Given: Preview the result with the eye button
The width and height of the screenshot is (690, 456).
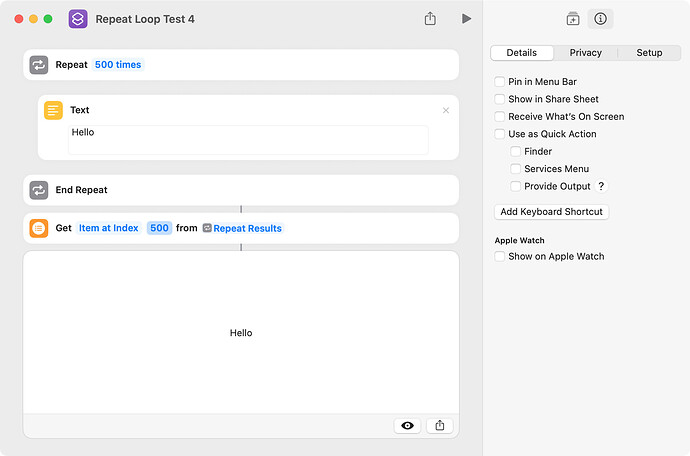Looking at the screenshot, I should [407, 425].
